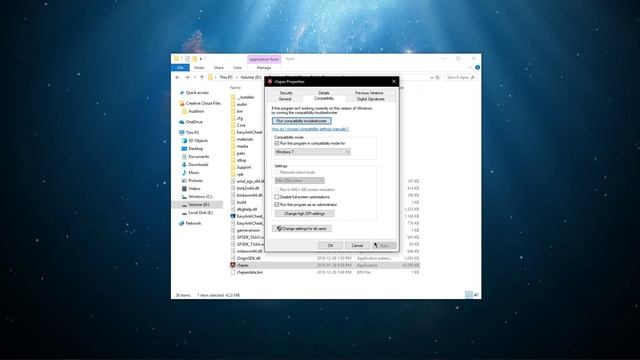Screen dimensions: 640x360
Task: Click the Search Apex field
Action: click(x=460, y=77)
